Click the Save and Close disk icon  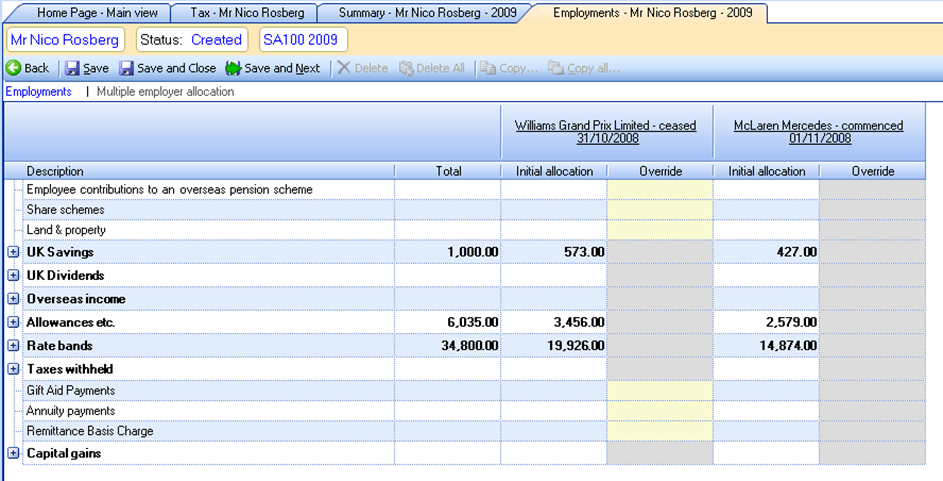[x=126, y=69]
